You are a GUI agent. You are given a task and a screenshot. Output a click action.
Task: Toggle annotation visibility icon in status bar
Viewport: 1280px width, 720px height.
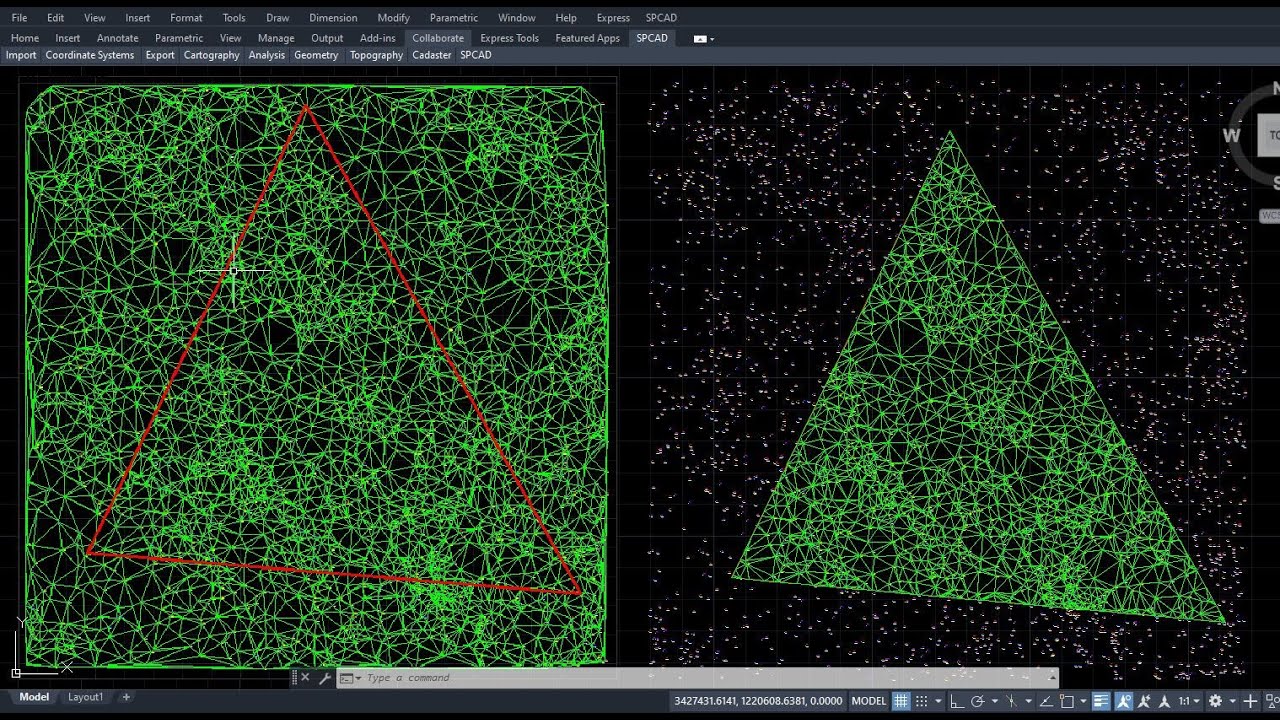(x=1124, y=701)
